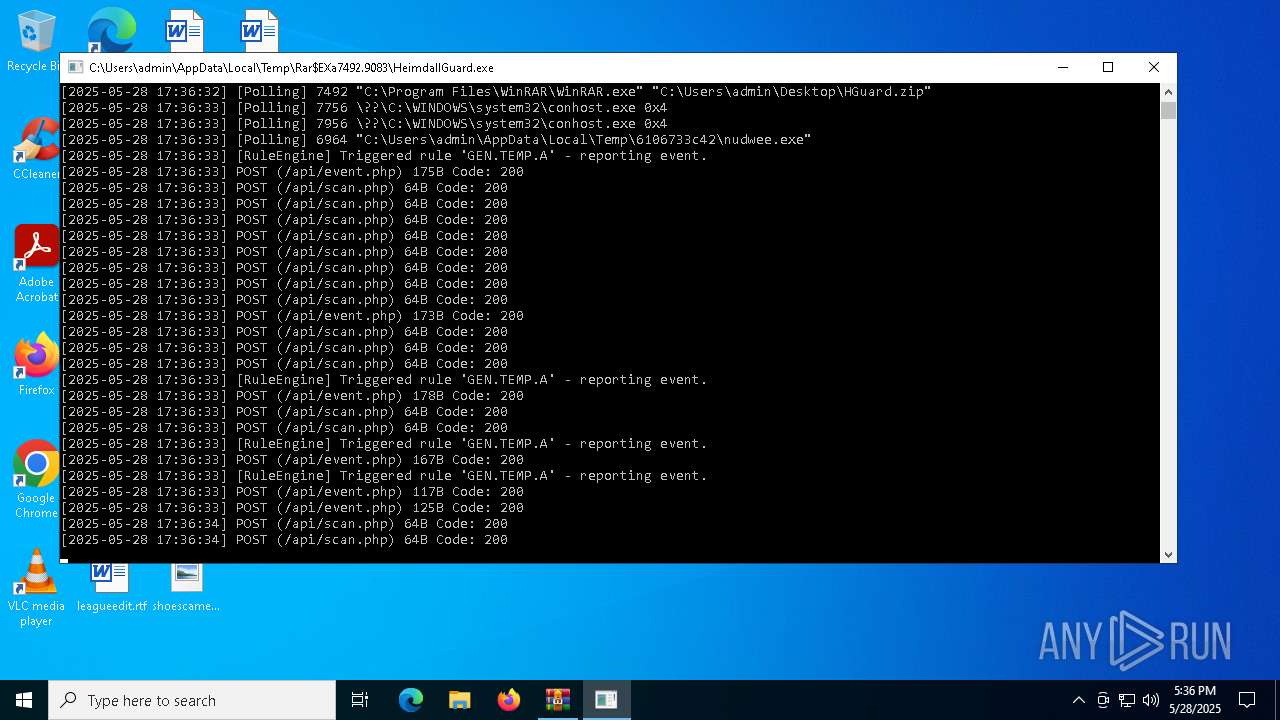
Task: Show hidden system tray icons
Action: pos(1078,700)
